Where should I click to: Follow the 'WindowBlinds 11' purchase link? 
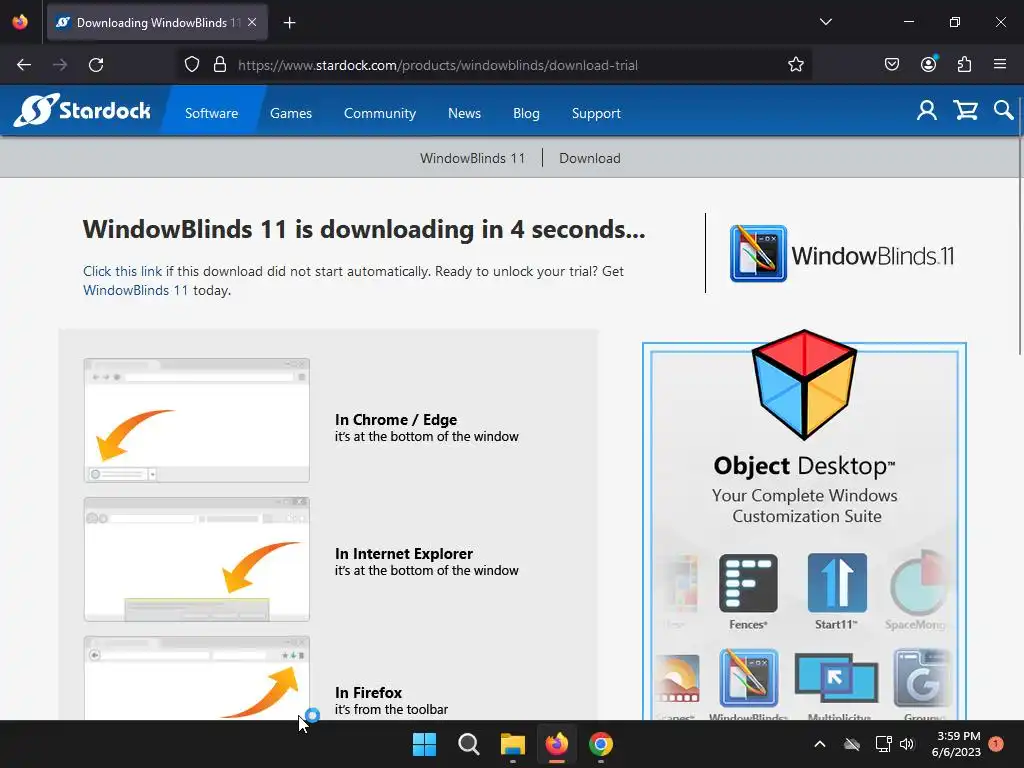pos(135,290)
